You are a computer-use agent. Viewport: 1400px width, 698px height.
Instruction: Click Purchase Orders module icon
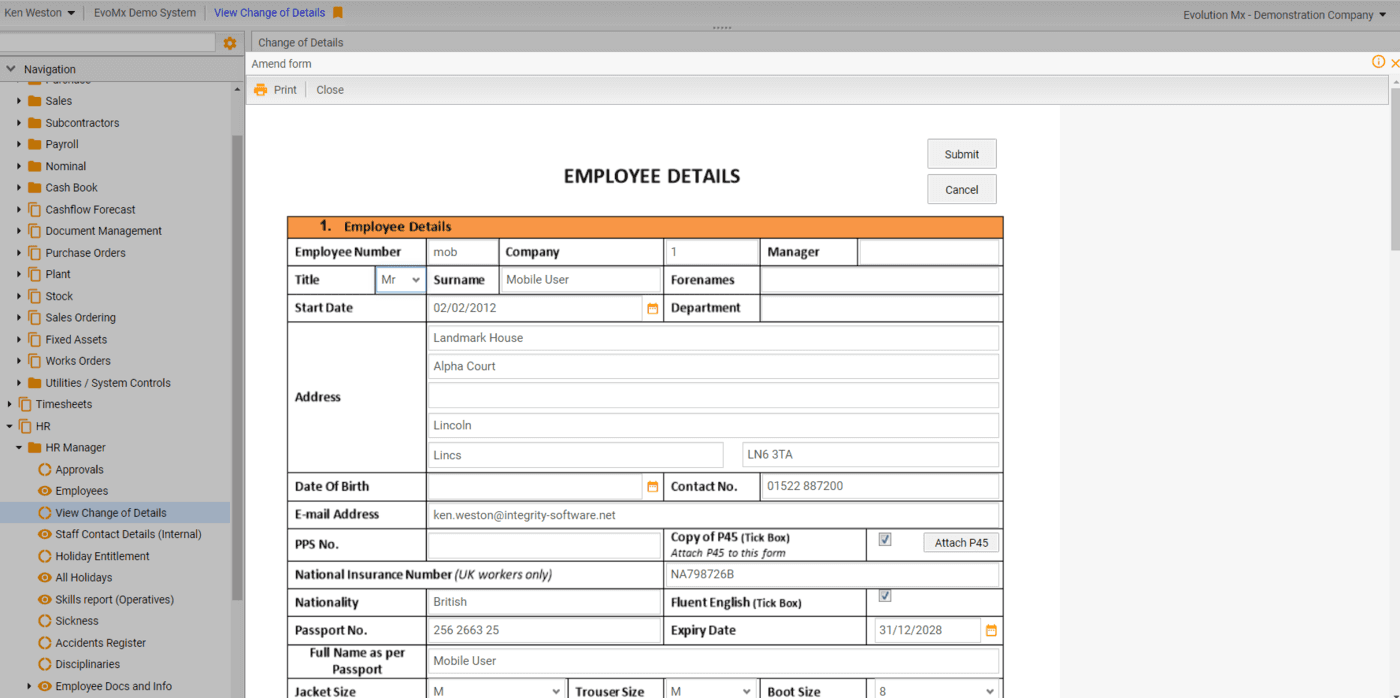pos(35,253)
